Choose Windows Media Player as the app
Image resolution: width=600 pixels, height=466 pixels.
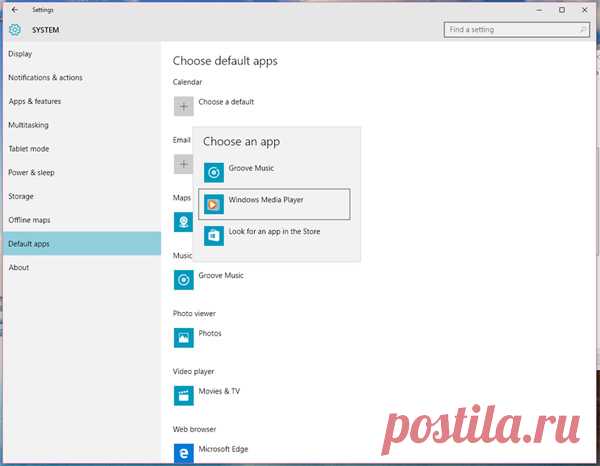[x=274, y=204]
